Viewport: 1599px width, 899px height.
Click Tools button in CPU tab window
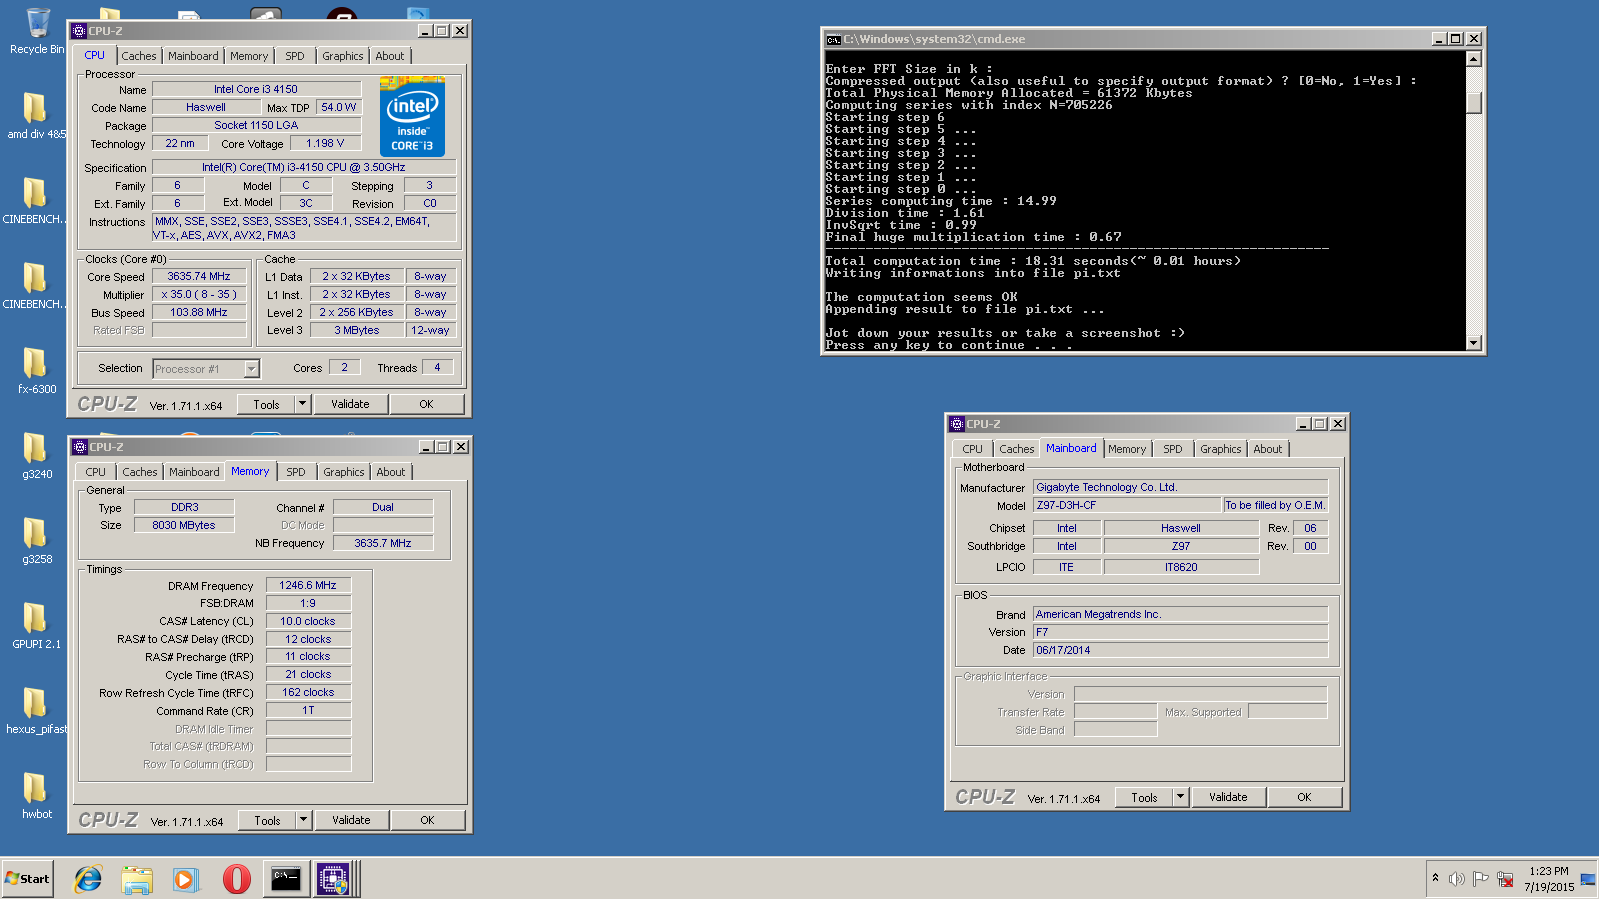tap(267, 404)
